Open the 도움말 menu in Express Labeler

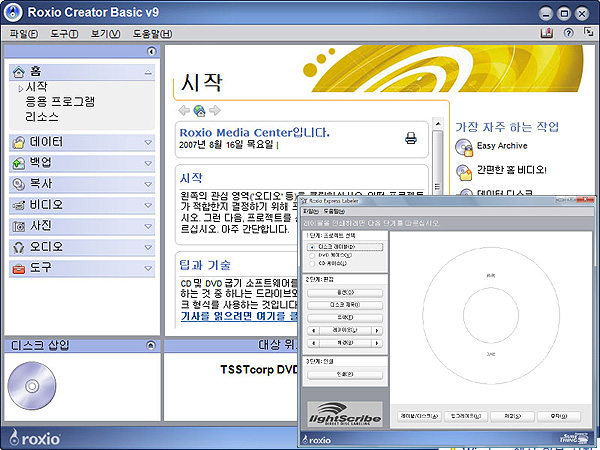(x=334, y=211)
